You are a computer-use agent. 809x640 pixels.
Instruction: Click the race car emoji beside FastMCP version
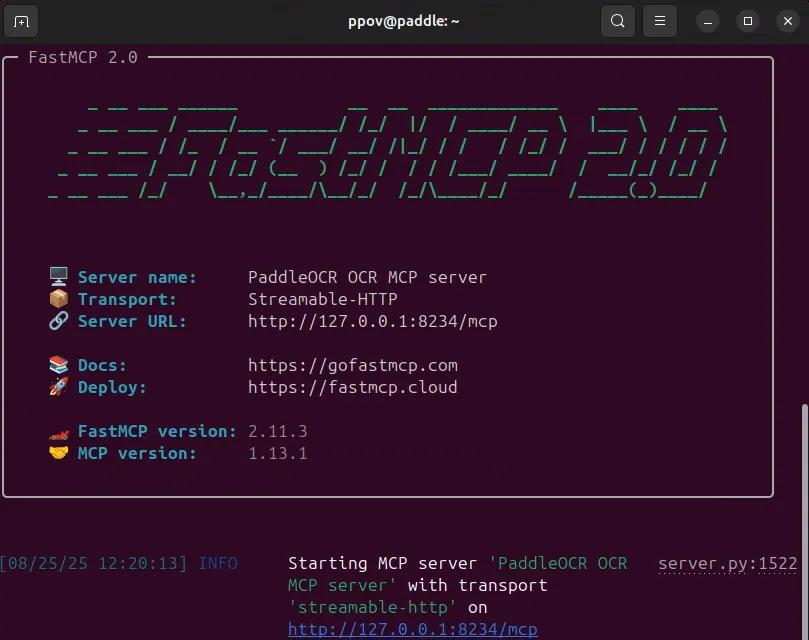pos(59,434)
